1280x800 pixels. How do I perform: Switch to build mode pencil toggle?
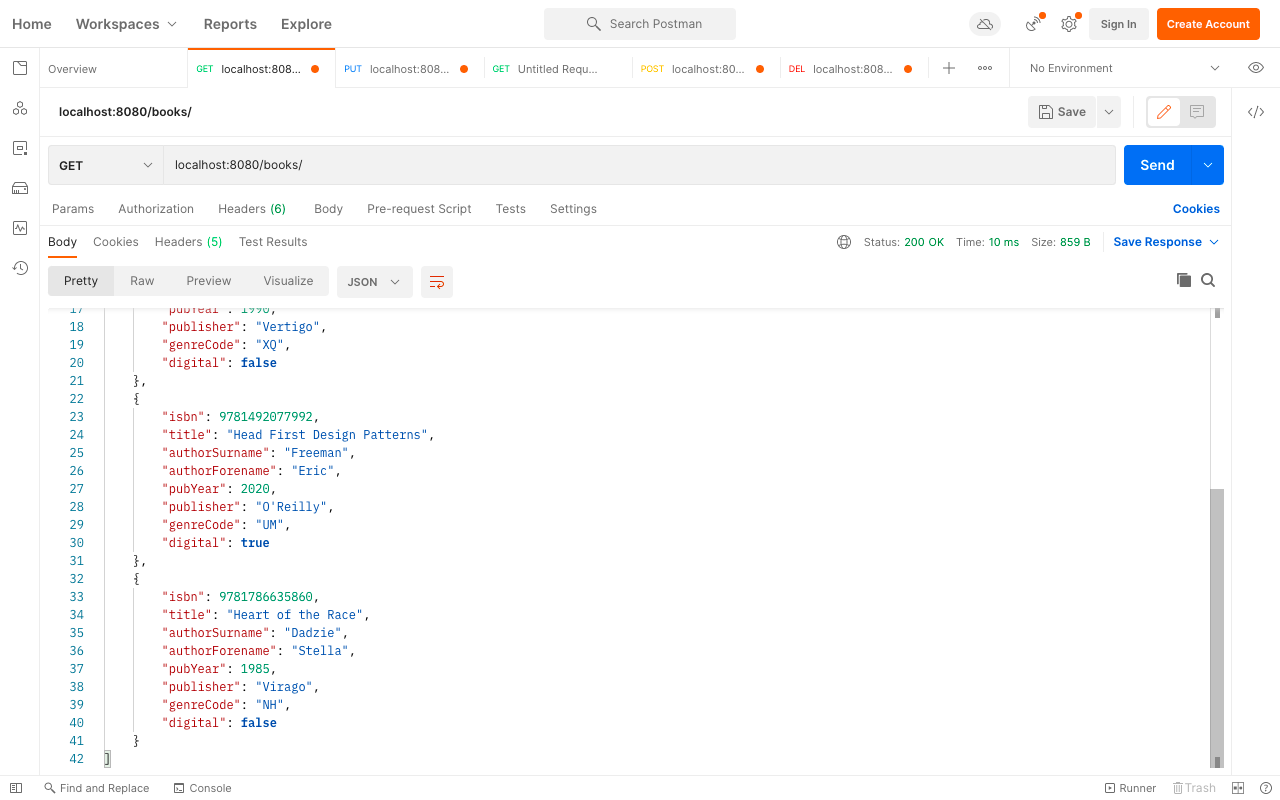pos(1164,112)
